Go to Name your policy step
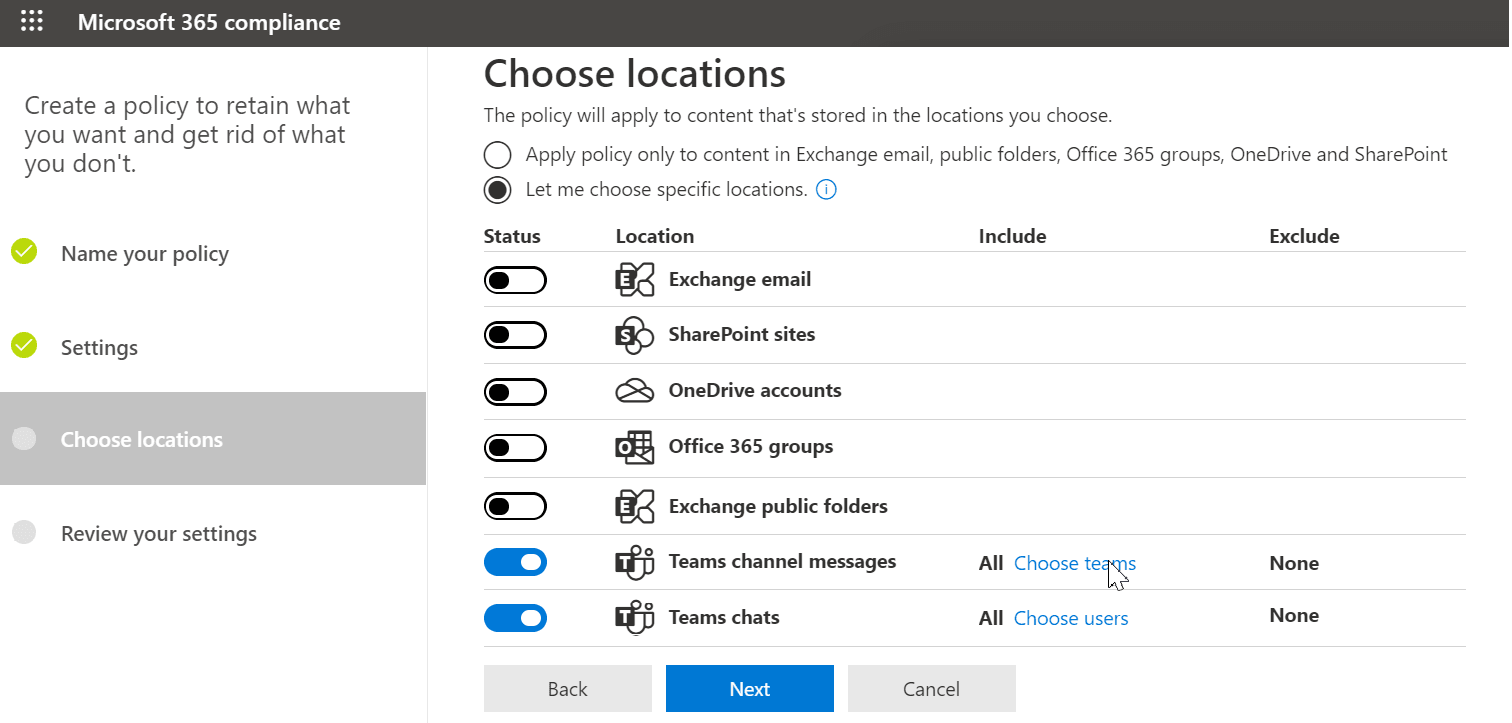Image resolution: width=1512 pixels, height=723 pixels. click(x=144, y=254)
